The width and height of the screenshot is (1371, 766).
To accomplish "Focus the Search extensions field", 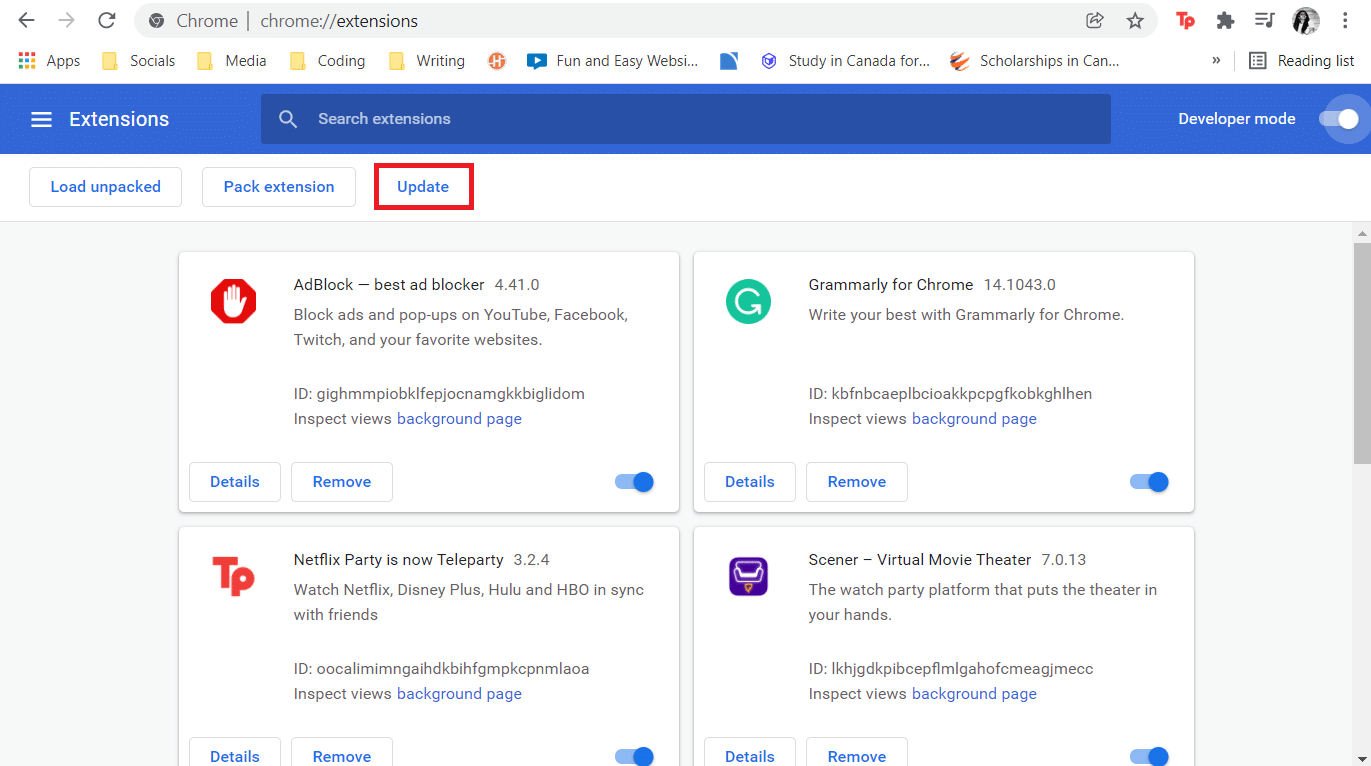I will [686, 119].
